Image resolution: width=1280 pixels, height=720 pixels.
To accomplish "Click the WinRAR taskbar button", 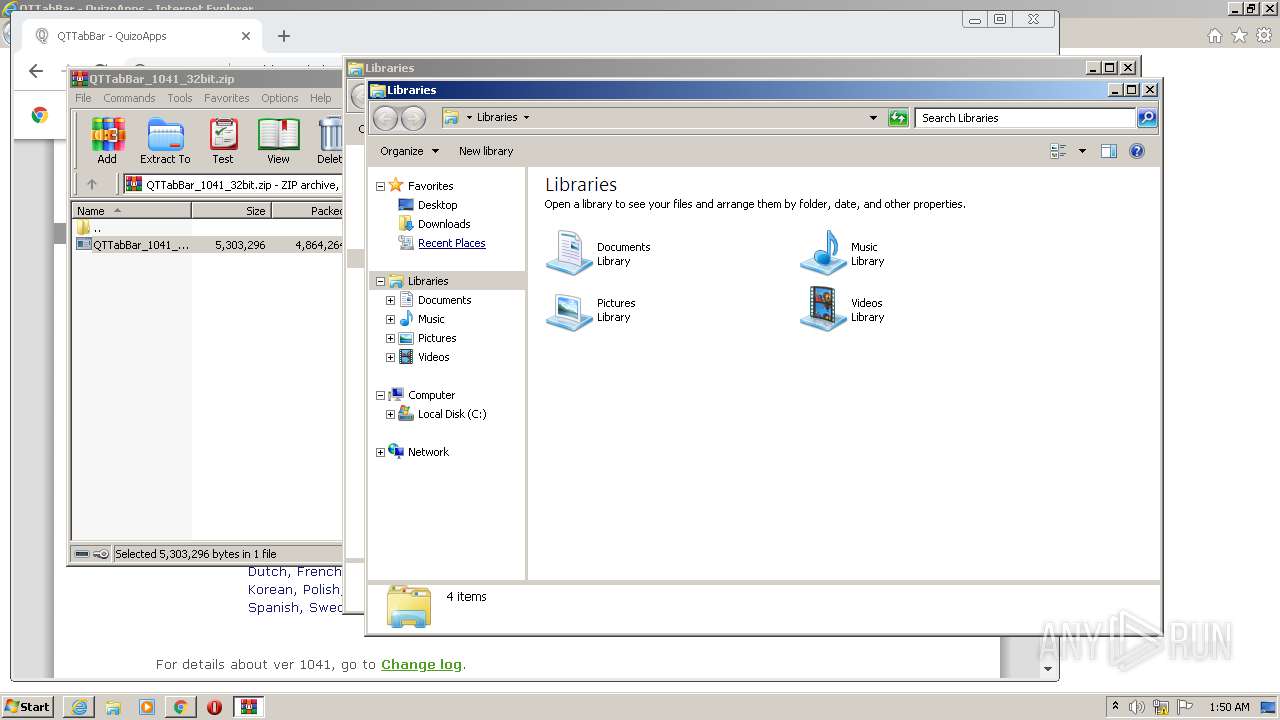I will [249, 707].
